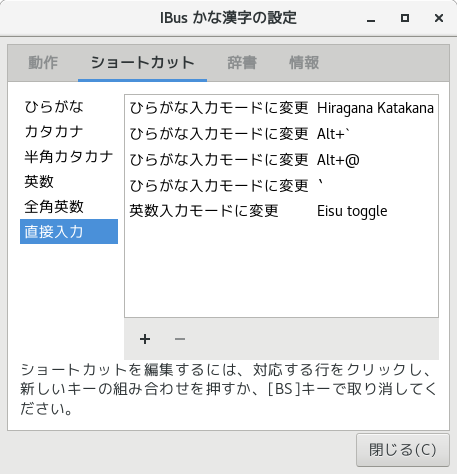Click the Hiragana Katakana shortcut cell
Screen dimensions: 457x474
point(375,108)
